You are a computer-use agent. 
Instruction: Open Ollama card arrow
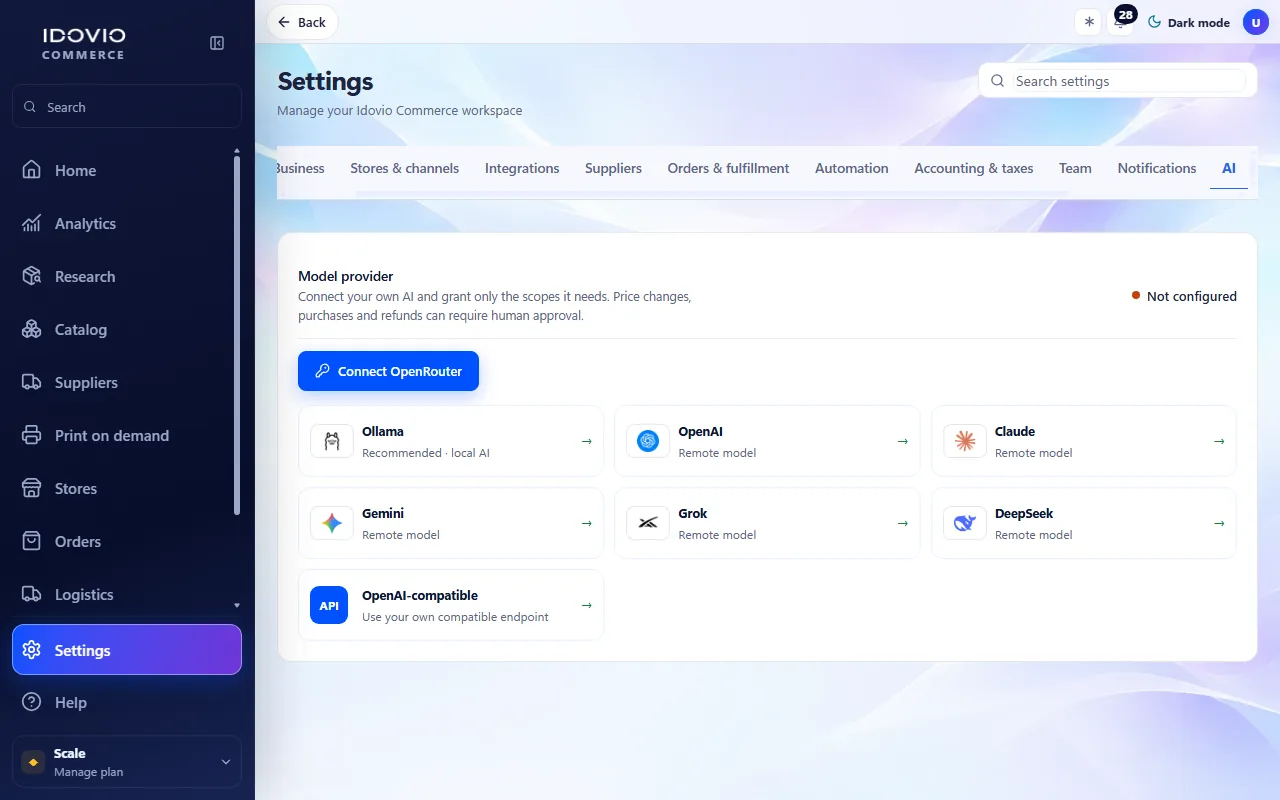586,441
